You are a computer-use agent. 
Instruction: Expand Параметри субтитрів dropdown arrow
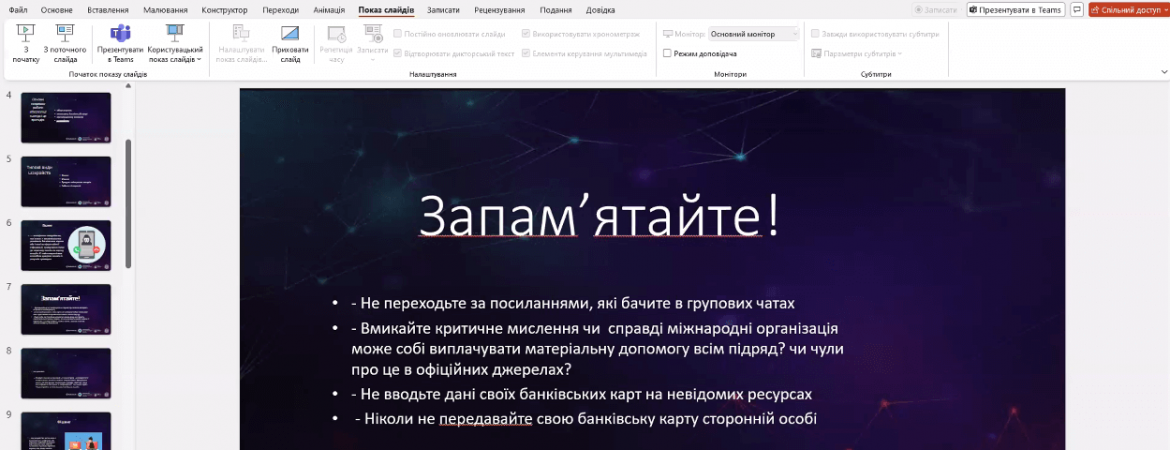point(900,54)
